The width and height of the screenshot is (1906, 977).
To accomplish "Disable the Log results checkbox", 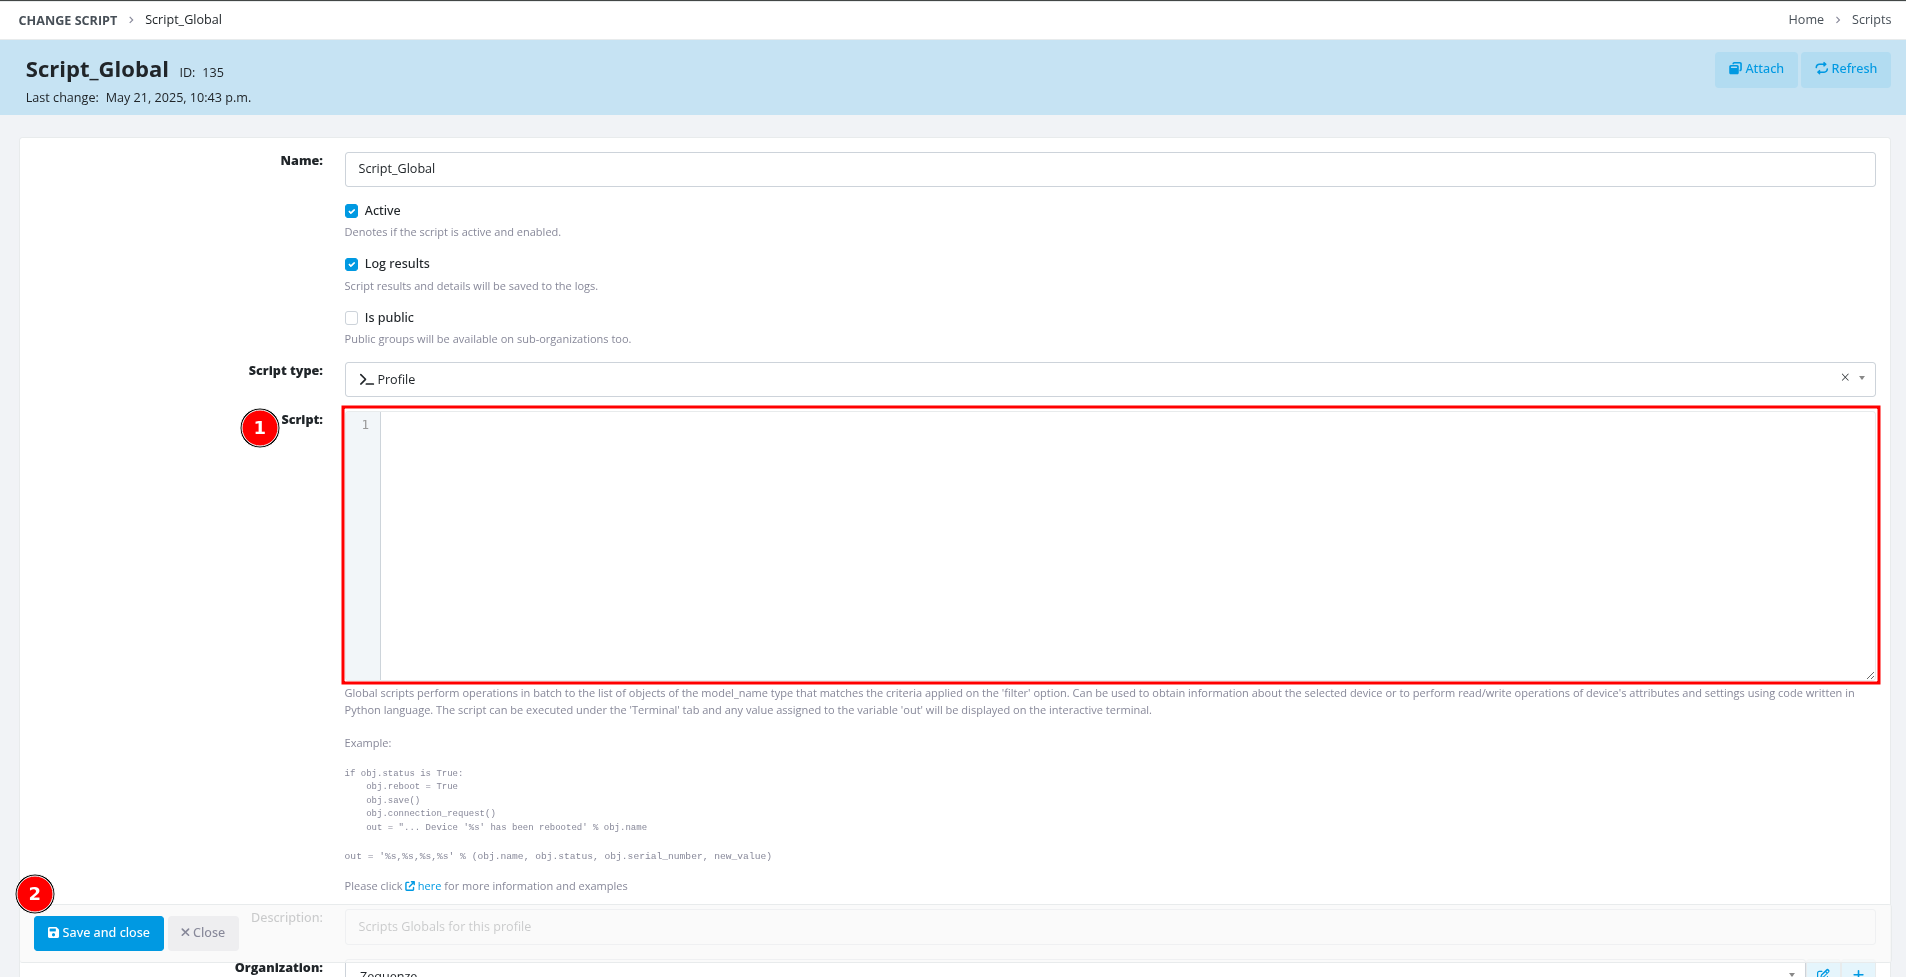I will pyautogui.click(x=351, y=264).
